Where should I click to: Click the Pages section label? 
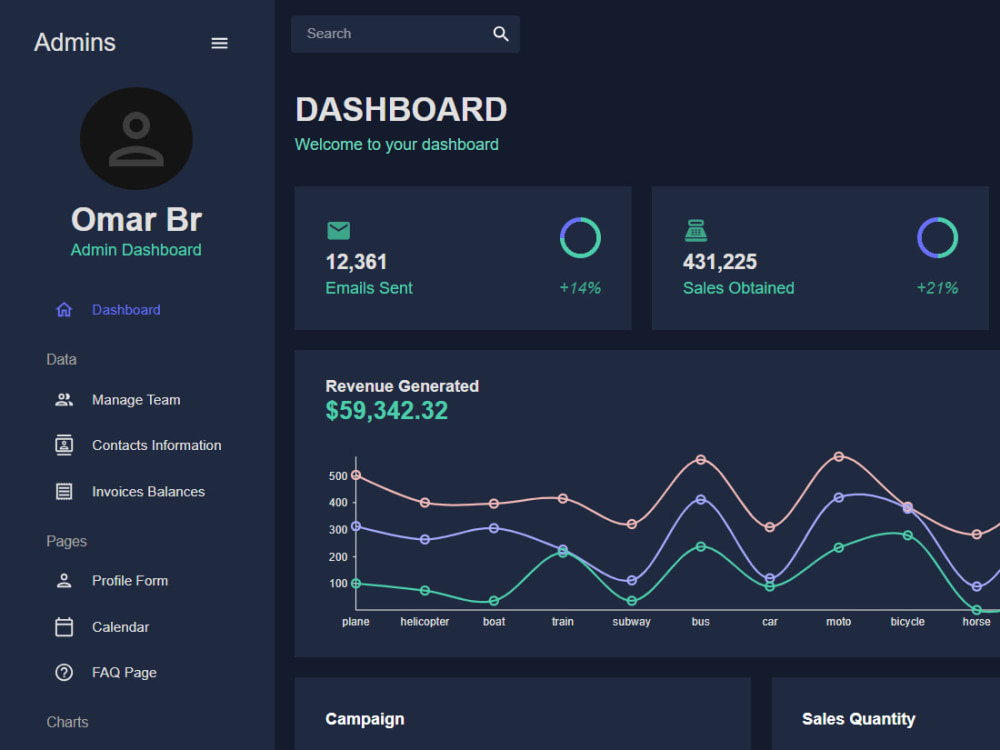66,541
